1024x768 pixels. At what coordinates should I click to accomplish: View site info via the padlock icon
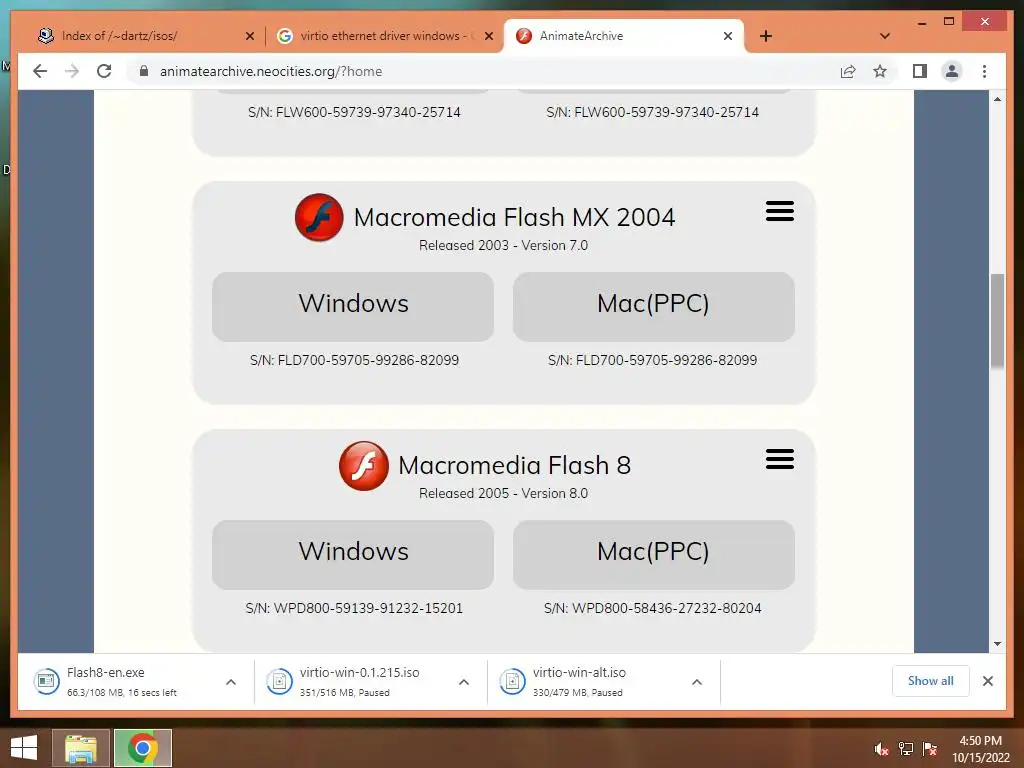(144, 71)
